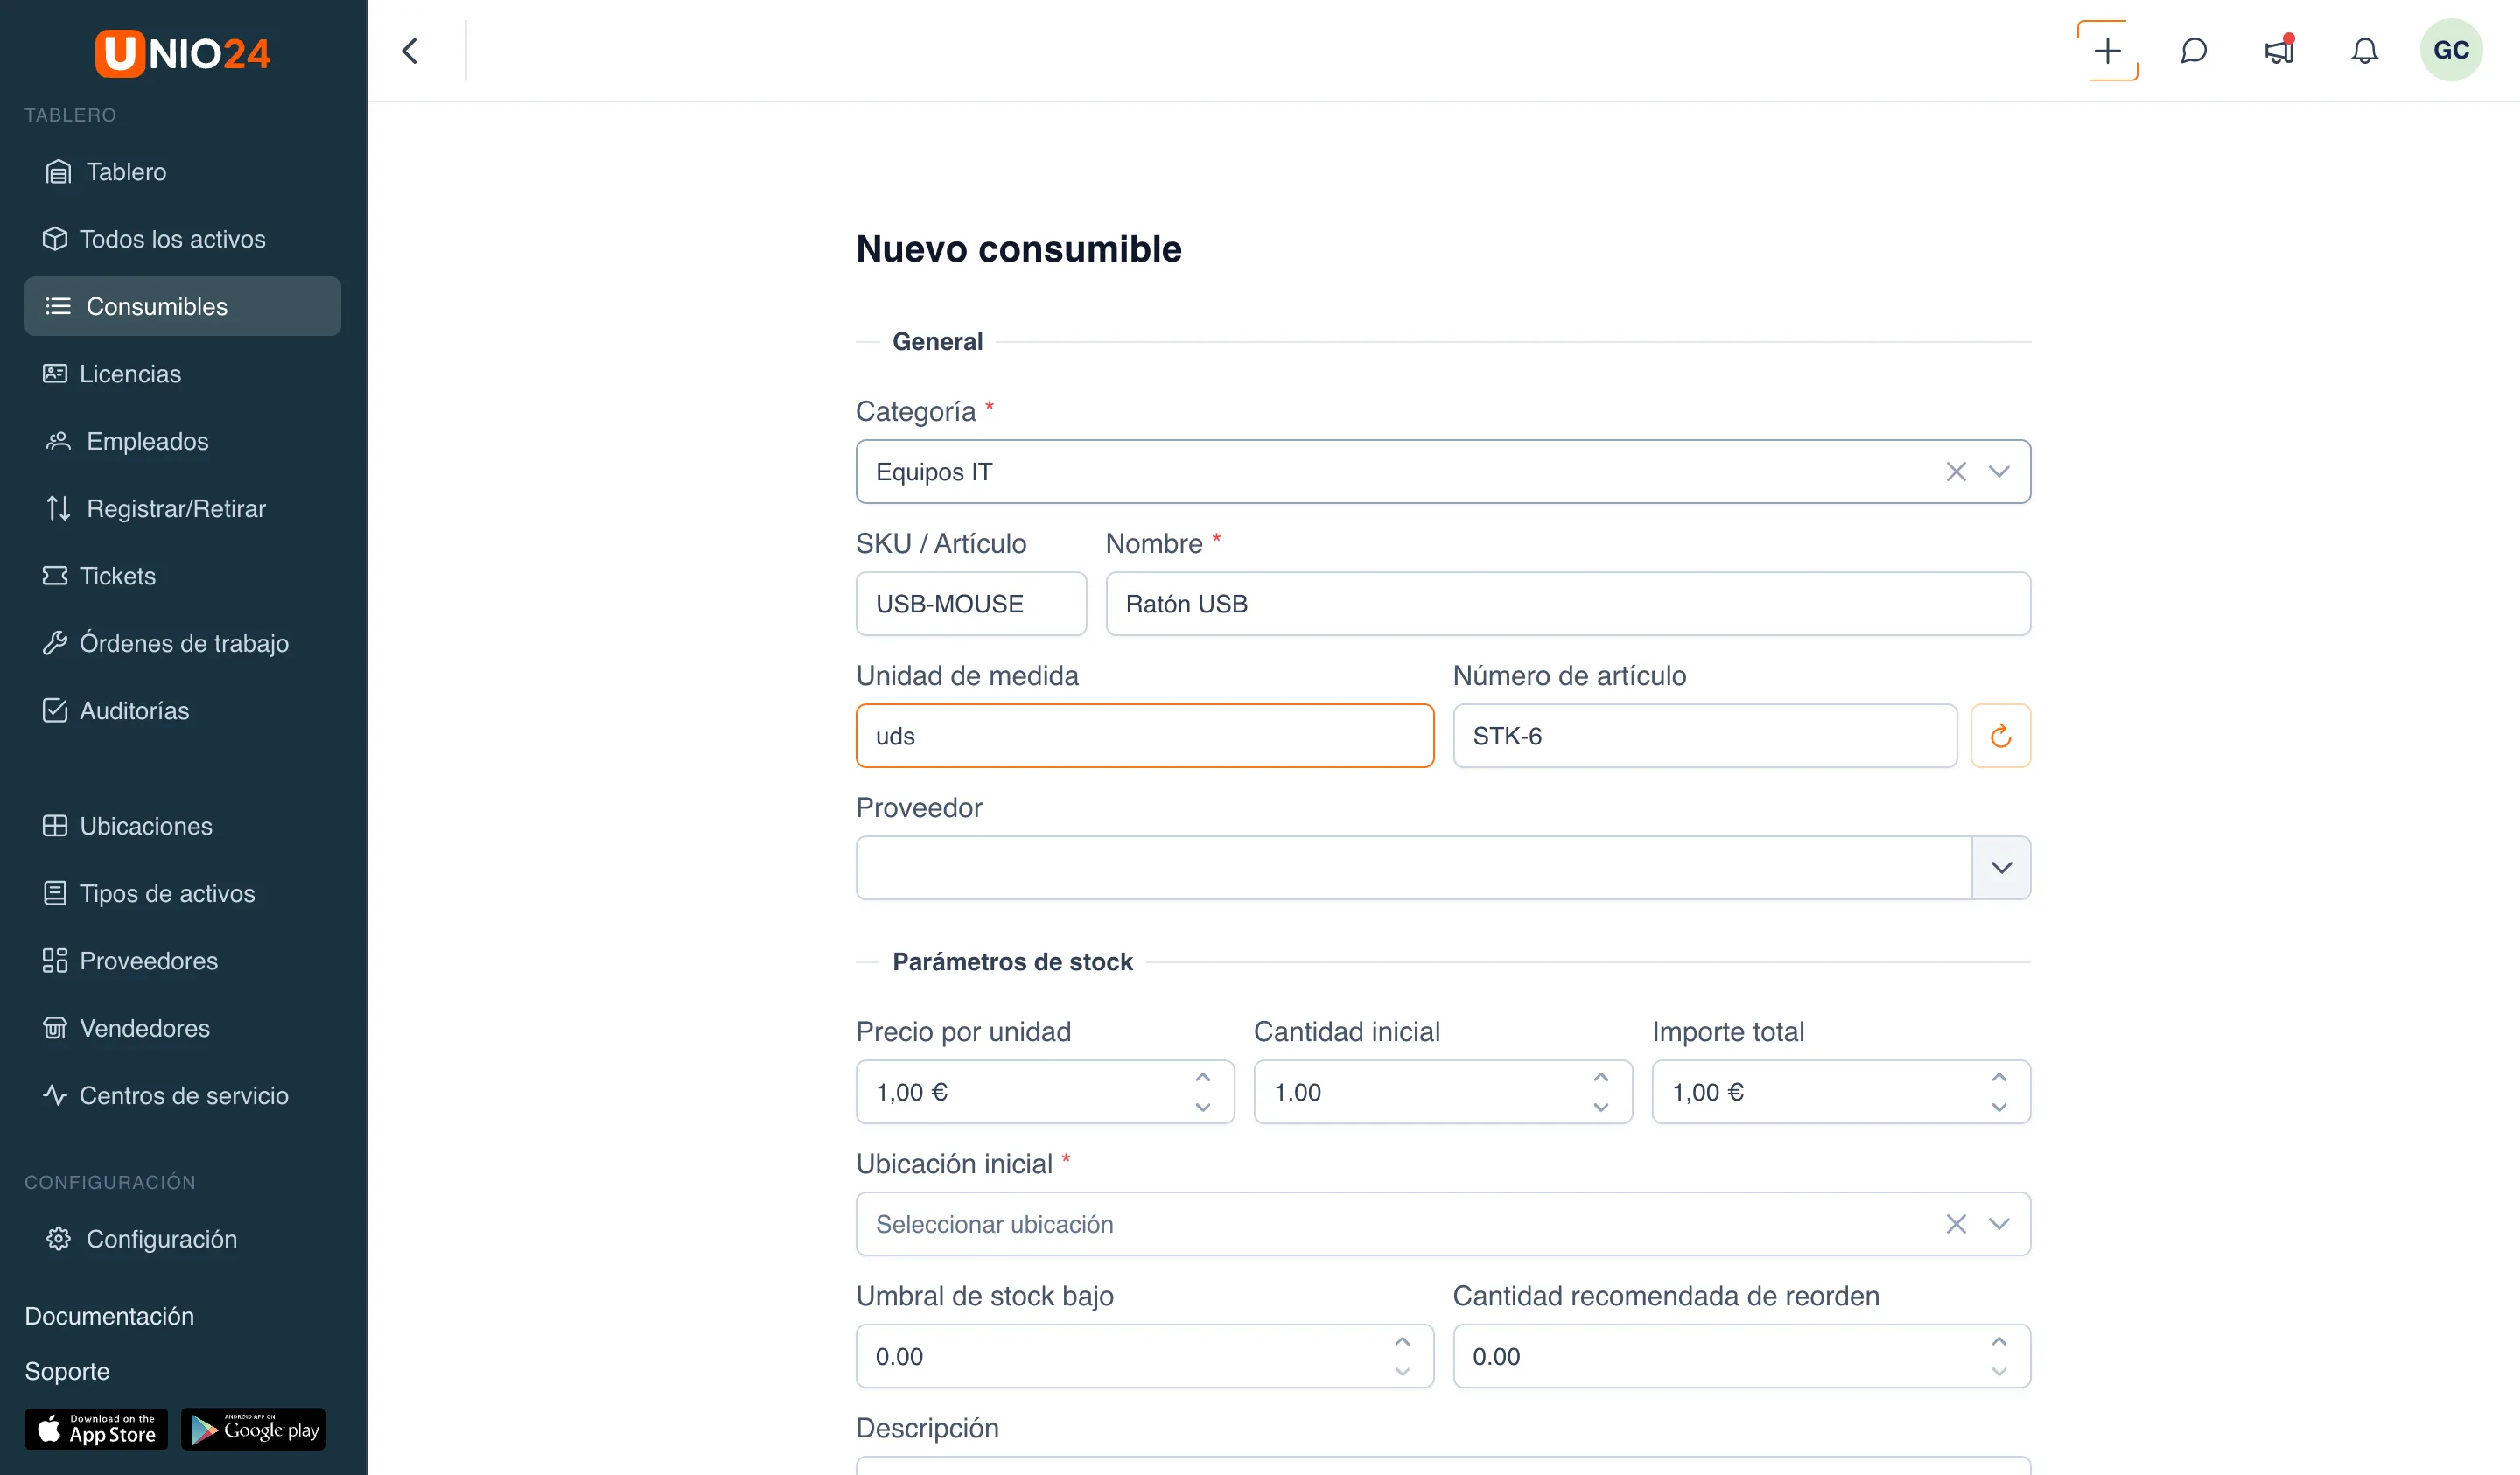The height and width of the screenshot is (1475, 2520).
Task: Open the Documentación link
Action: [x=109, y=1316]
